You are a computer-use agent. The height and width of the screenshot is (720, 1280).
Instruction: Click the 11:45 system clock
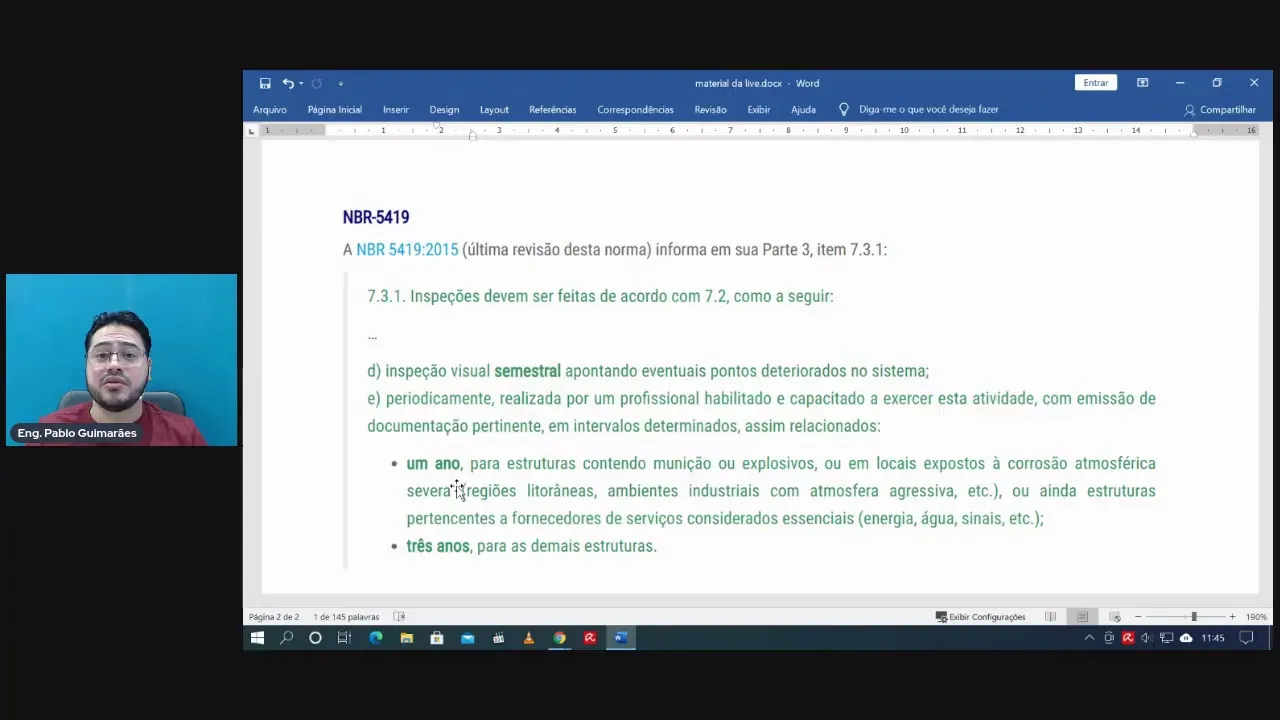[x=1213, y=638]
